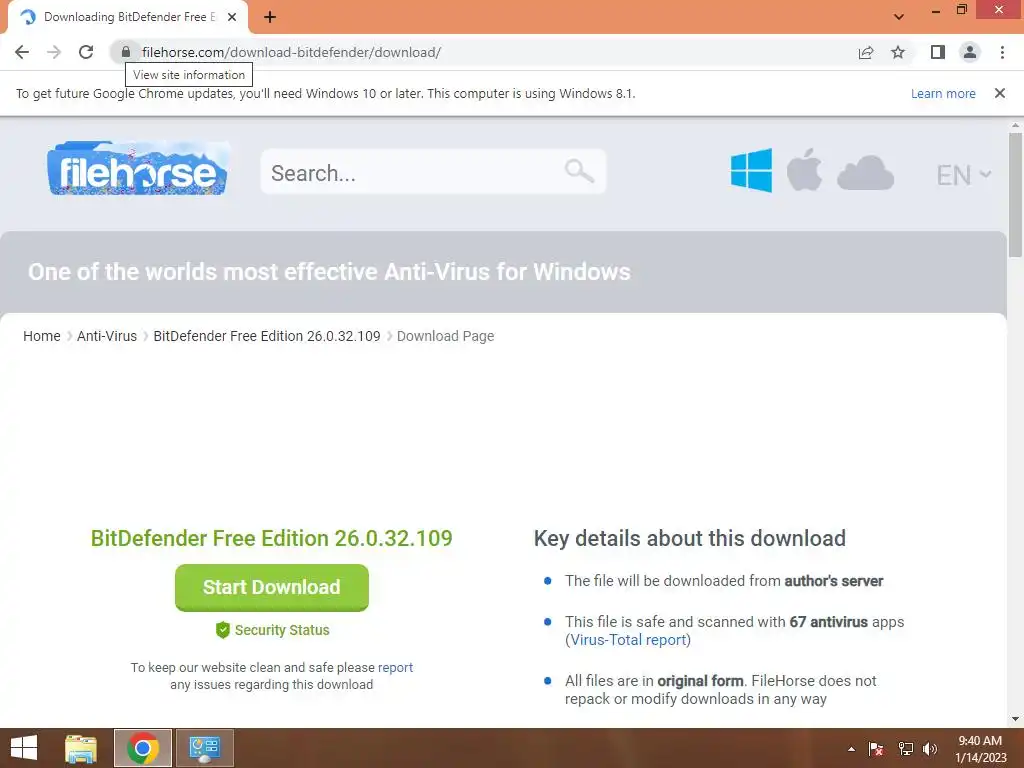The image size is (1024, 768).
Task: Bookmark this page with the star
Action: pyautogui.click(x=898, y=52)
